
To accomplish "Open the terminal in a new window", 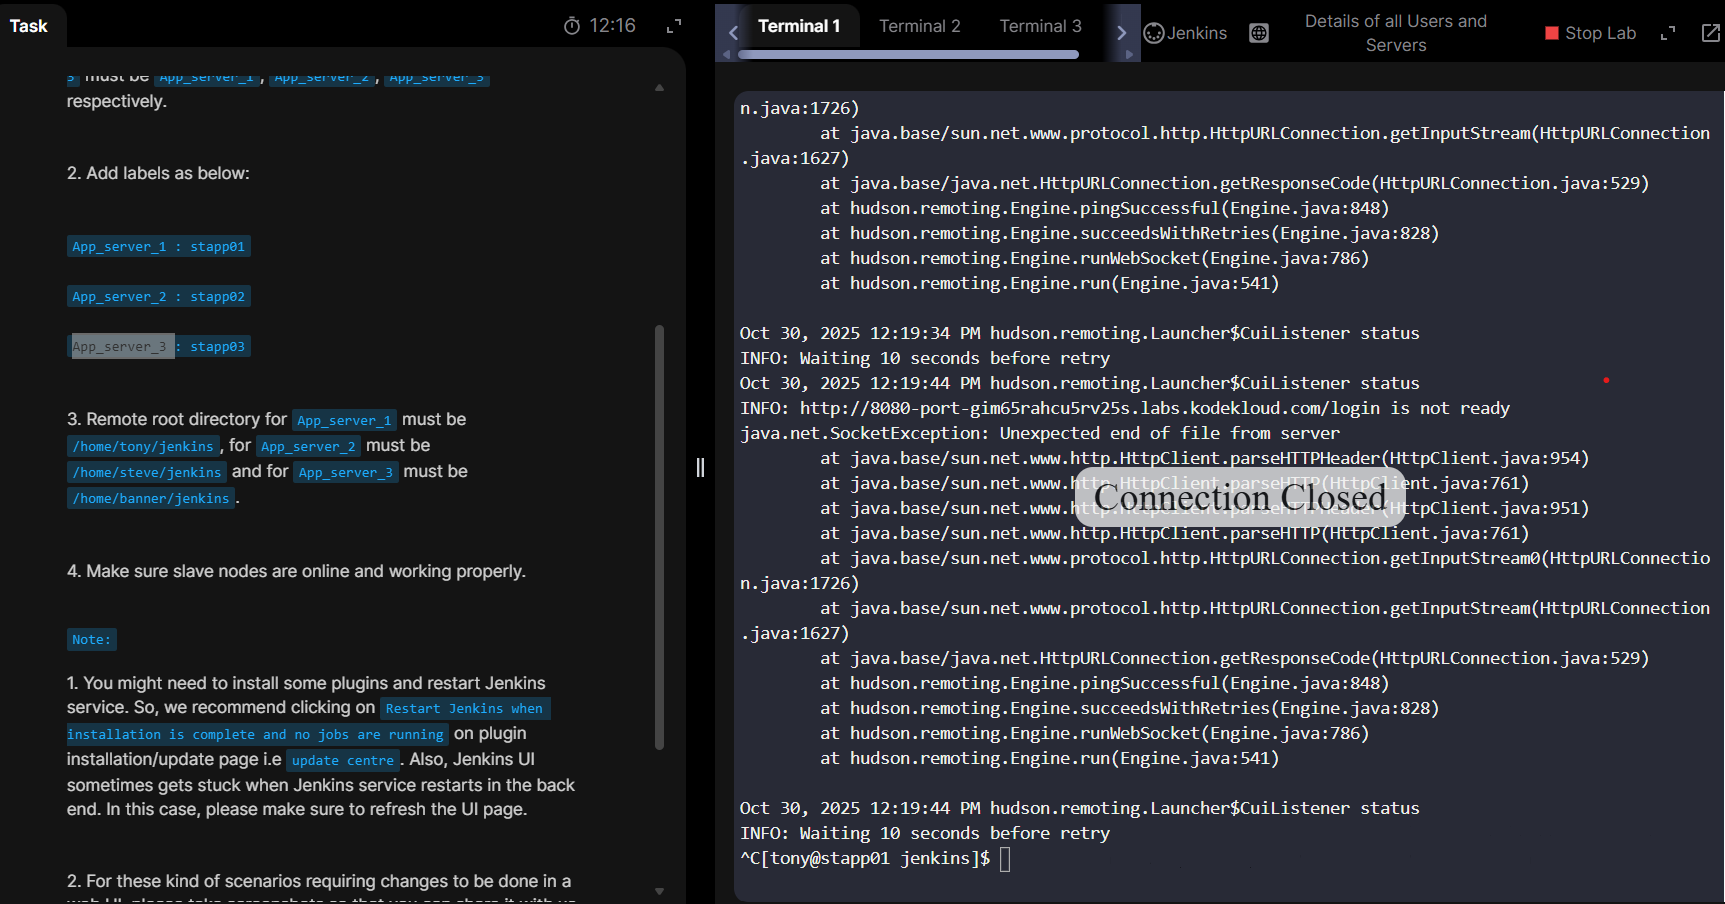I will coord(1710,33).
